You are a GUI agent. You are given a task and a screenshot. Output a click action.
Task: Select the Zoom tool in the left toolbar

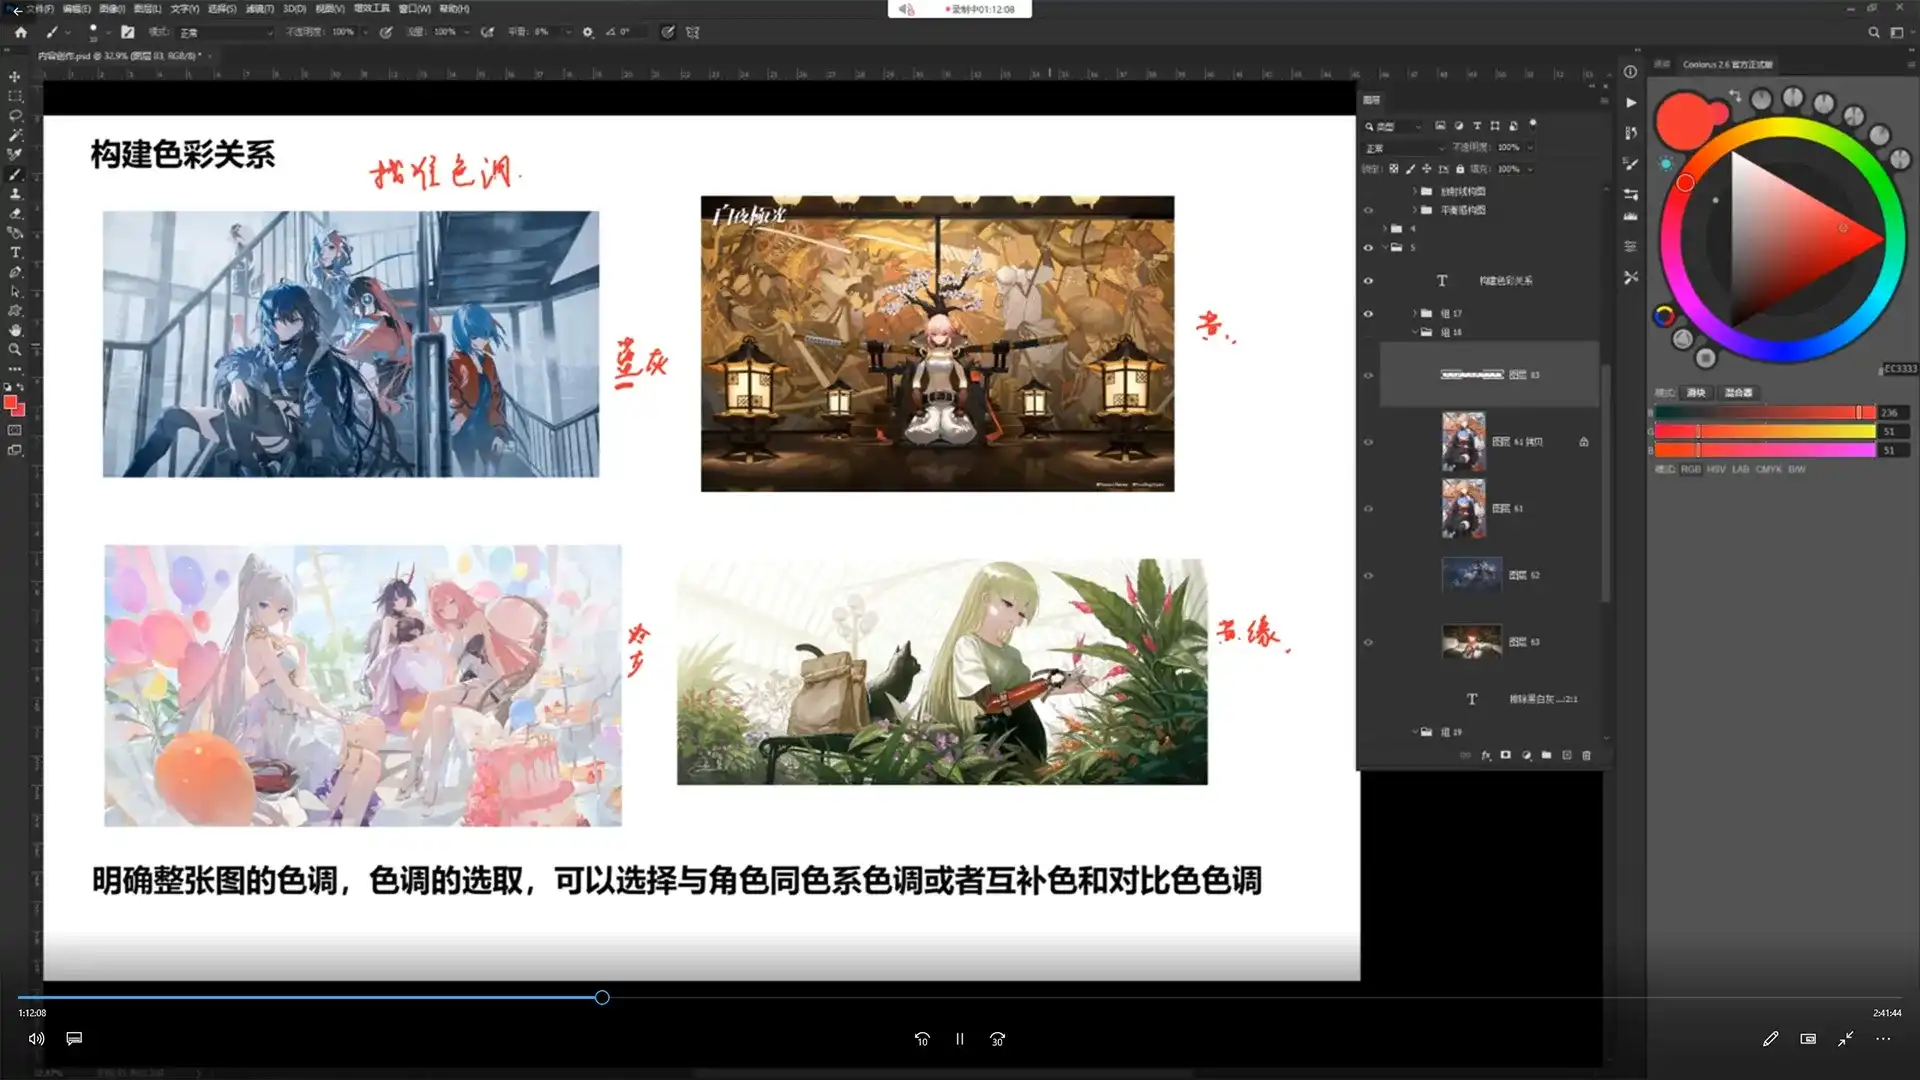[16, 349]
